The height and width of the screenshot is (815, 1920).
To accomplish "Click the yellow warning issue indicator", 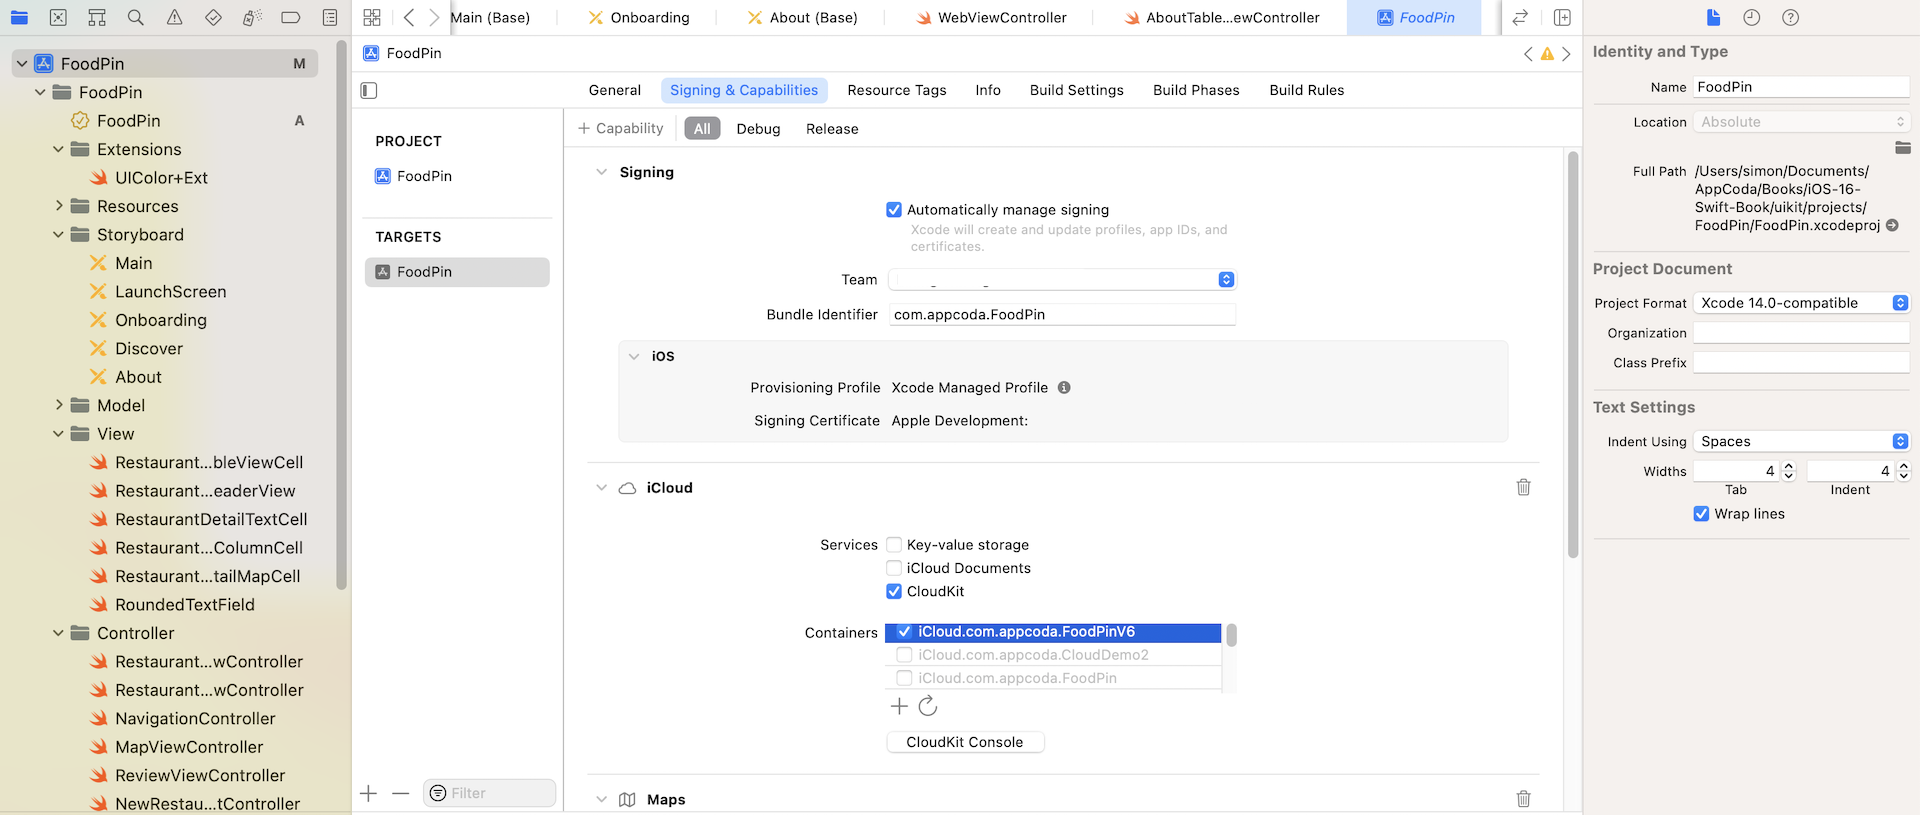I will [1547, 54].
